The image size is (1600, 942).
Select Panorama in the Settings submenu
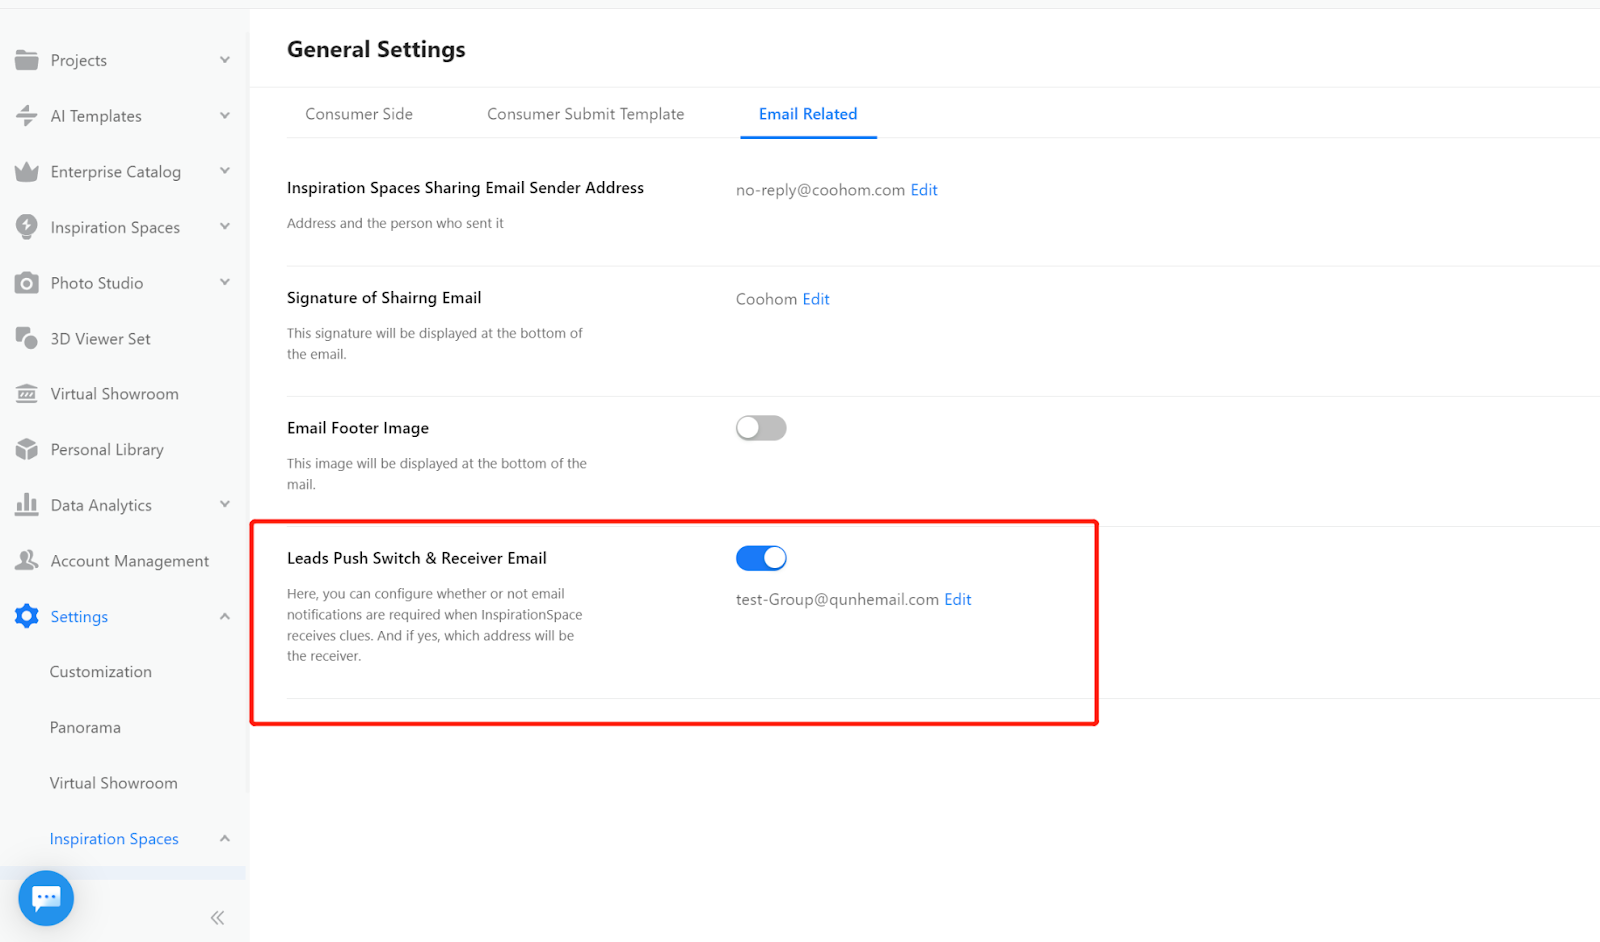85,728
